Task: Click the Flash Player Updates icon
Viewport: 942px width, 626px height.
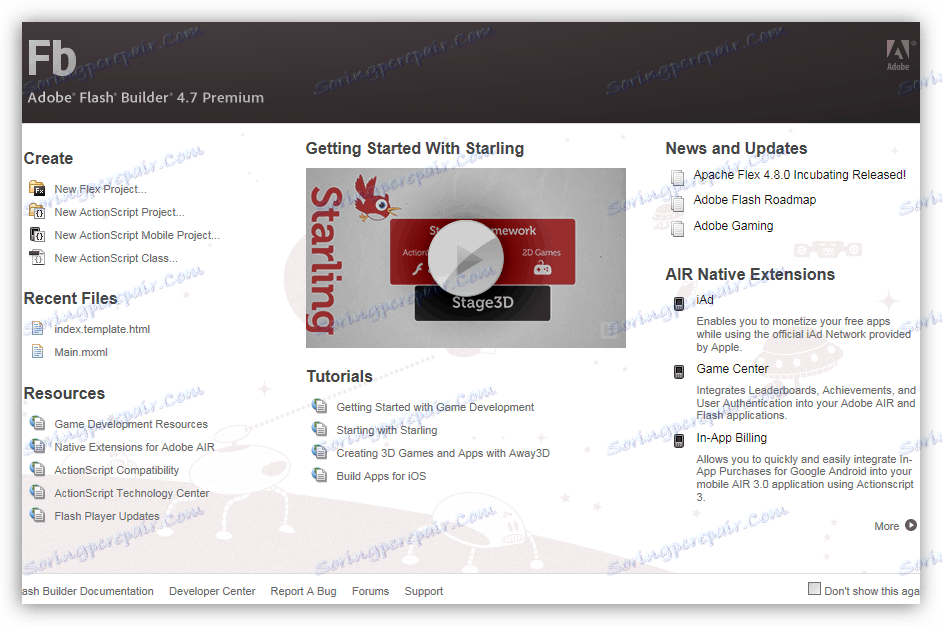Action: [37, 515]
